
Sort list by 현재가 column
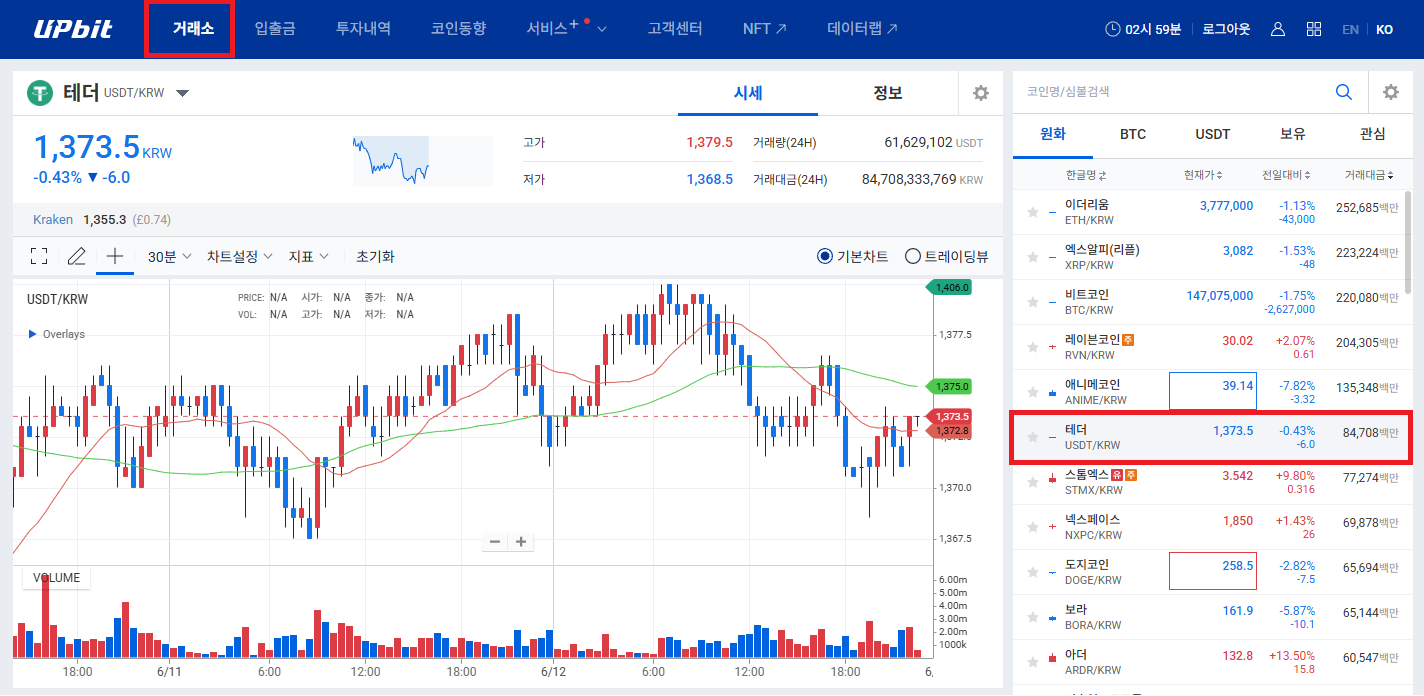coord(1203,175)
